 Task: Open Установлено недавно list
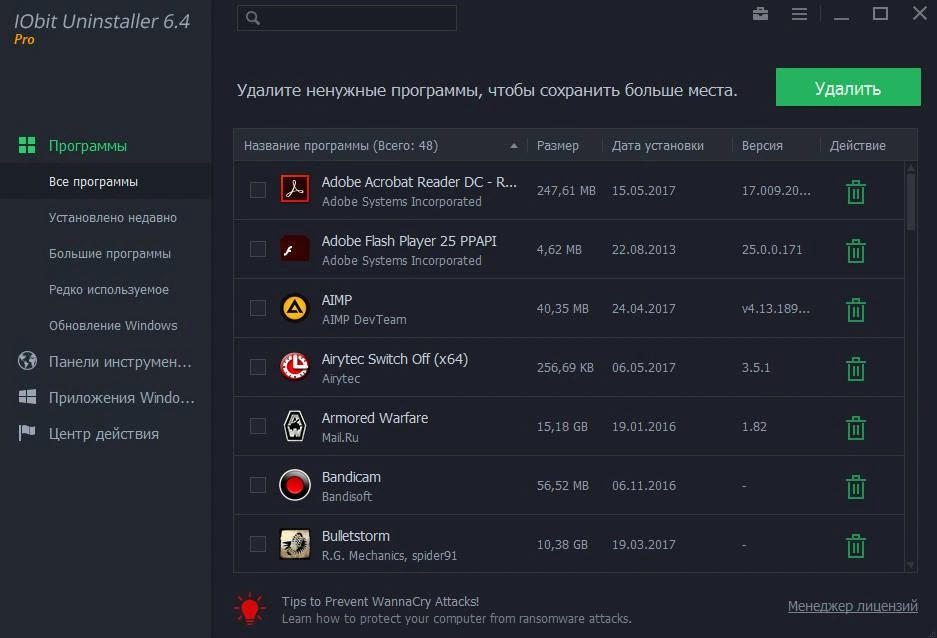113,217
